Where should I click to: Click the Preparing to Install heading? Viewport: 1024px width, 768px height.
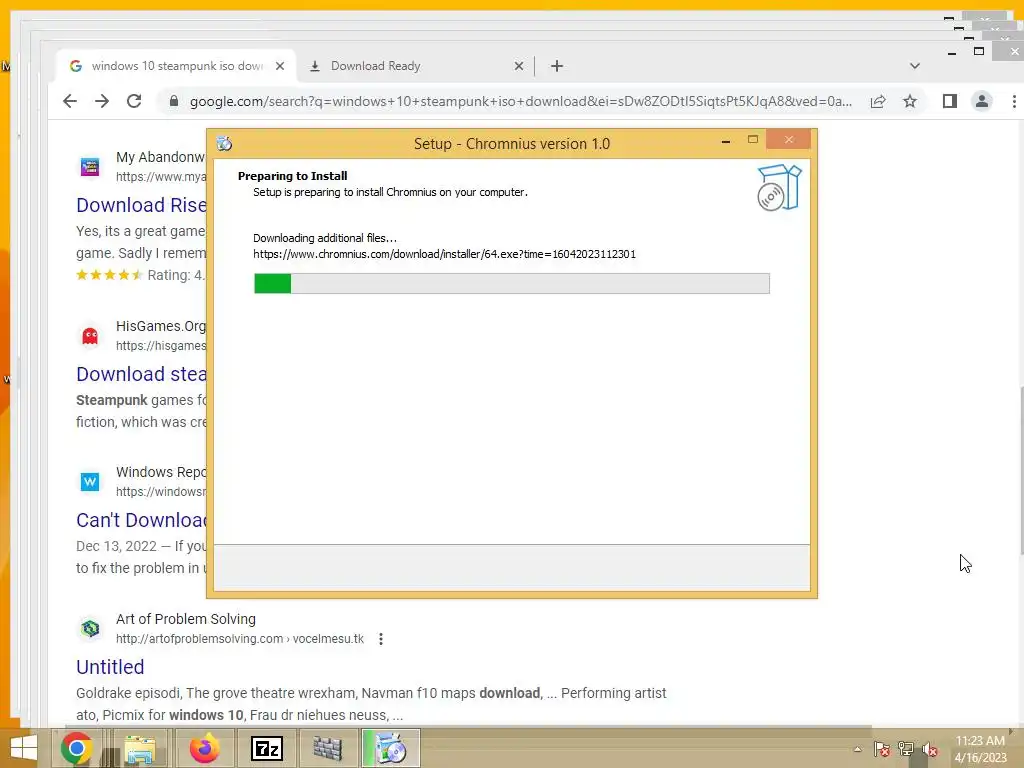click(293, 176)
